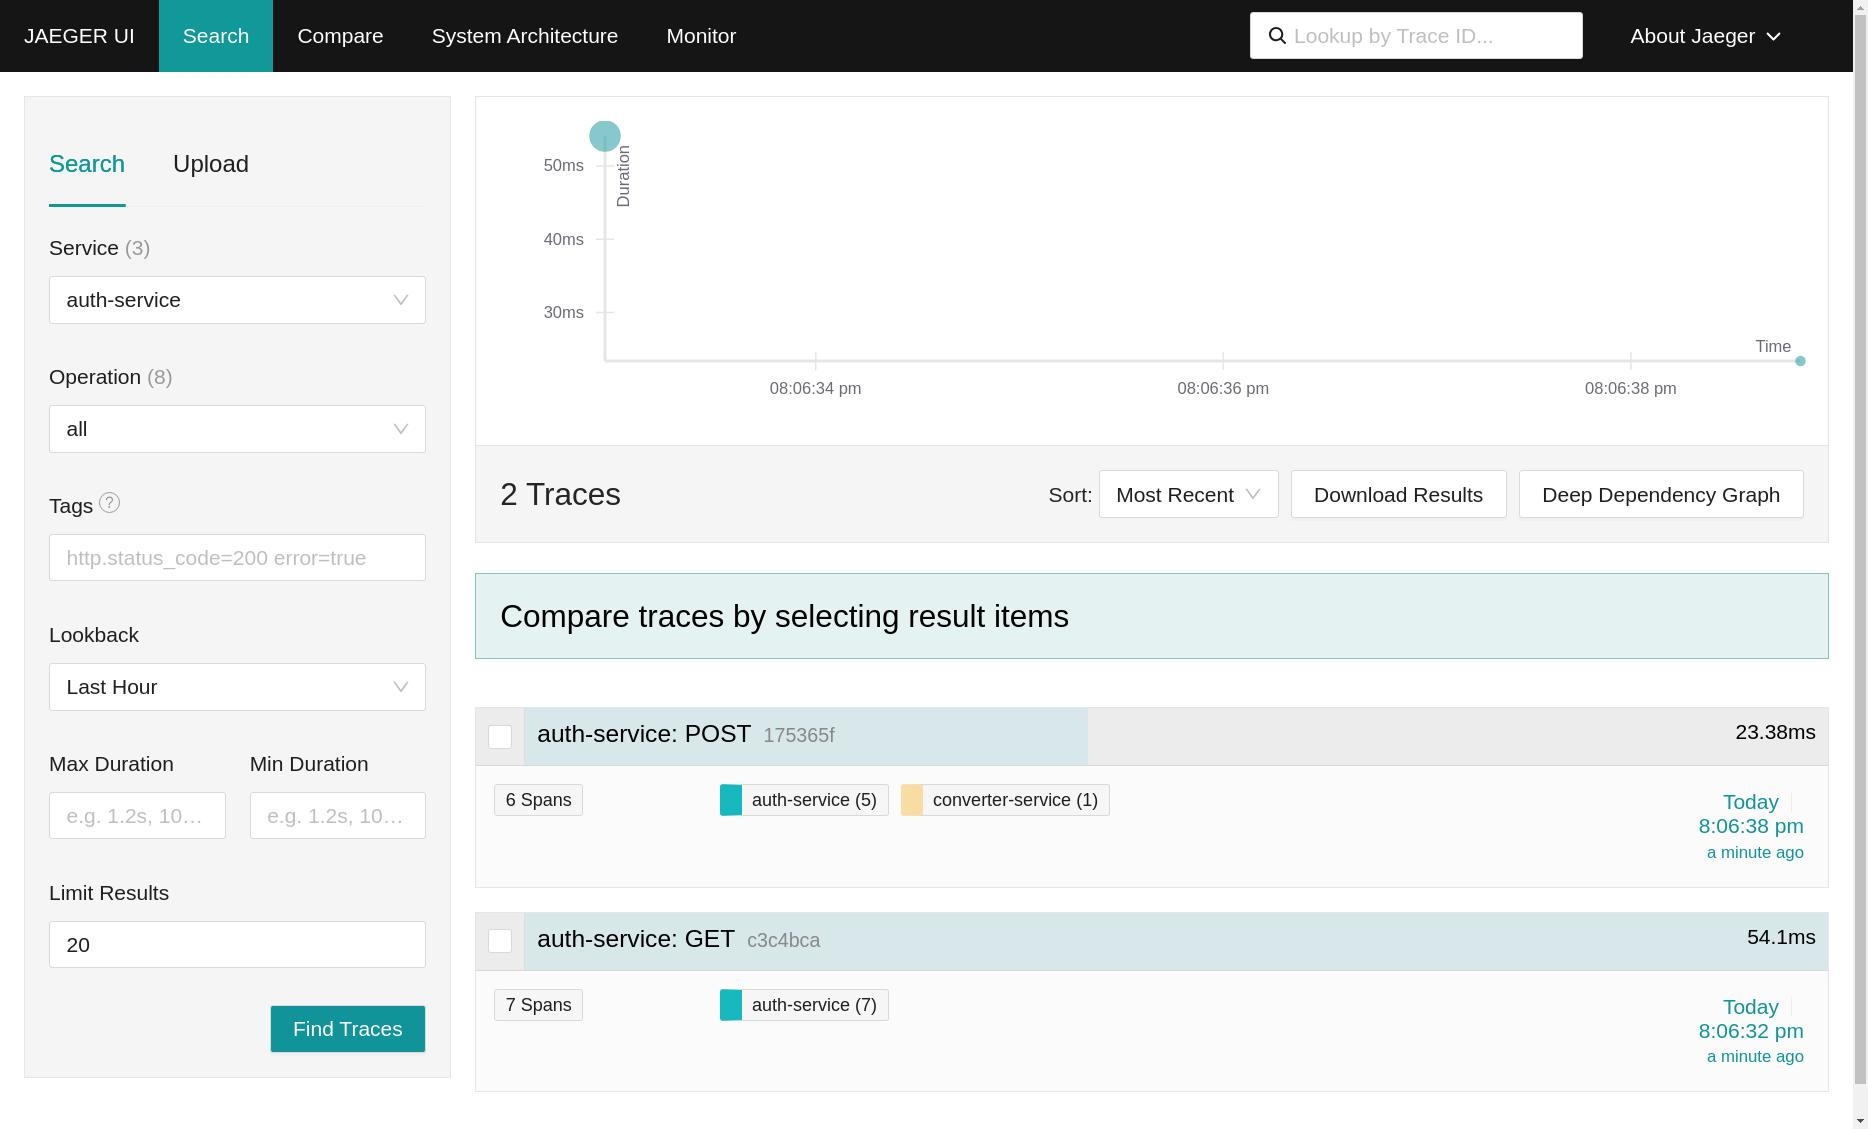Open the Lookback dropdown set to Last Hour

[236, 687]
